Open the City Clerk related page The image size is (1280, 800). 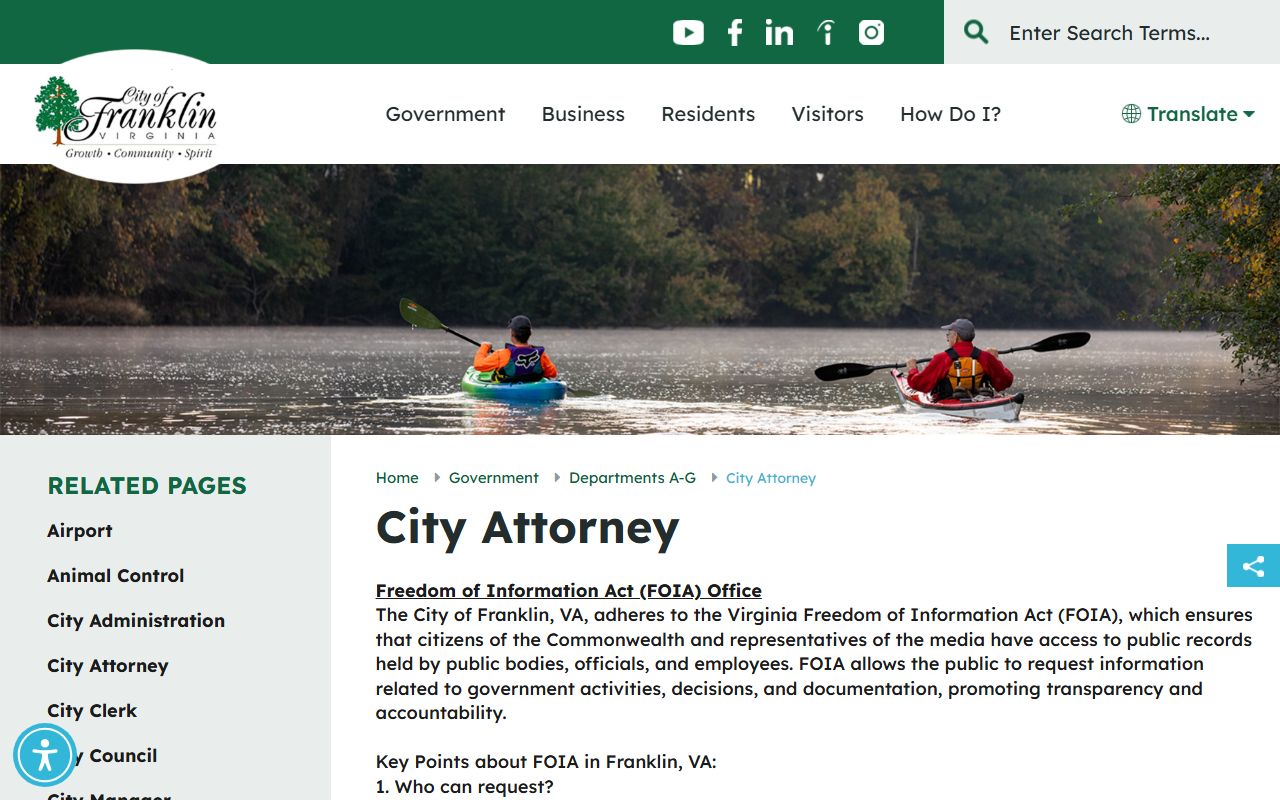pyautogui.click(x=92, y=711)
